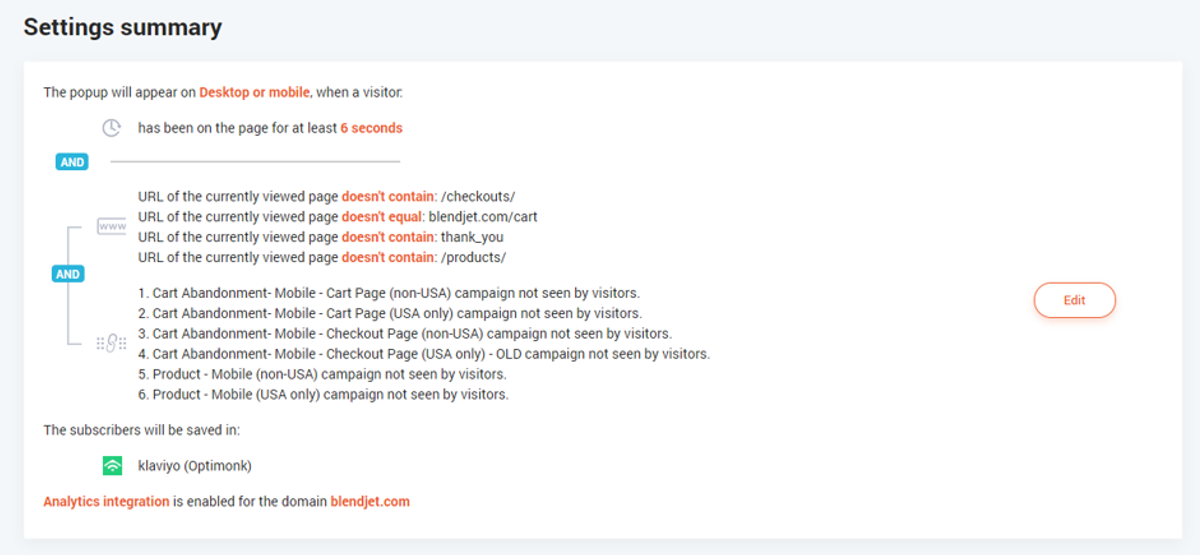
Task: Click the clock timer icon
Action: point(112,128)
